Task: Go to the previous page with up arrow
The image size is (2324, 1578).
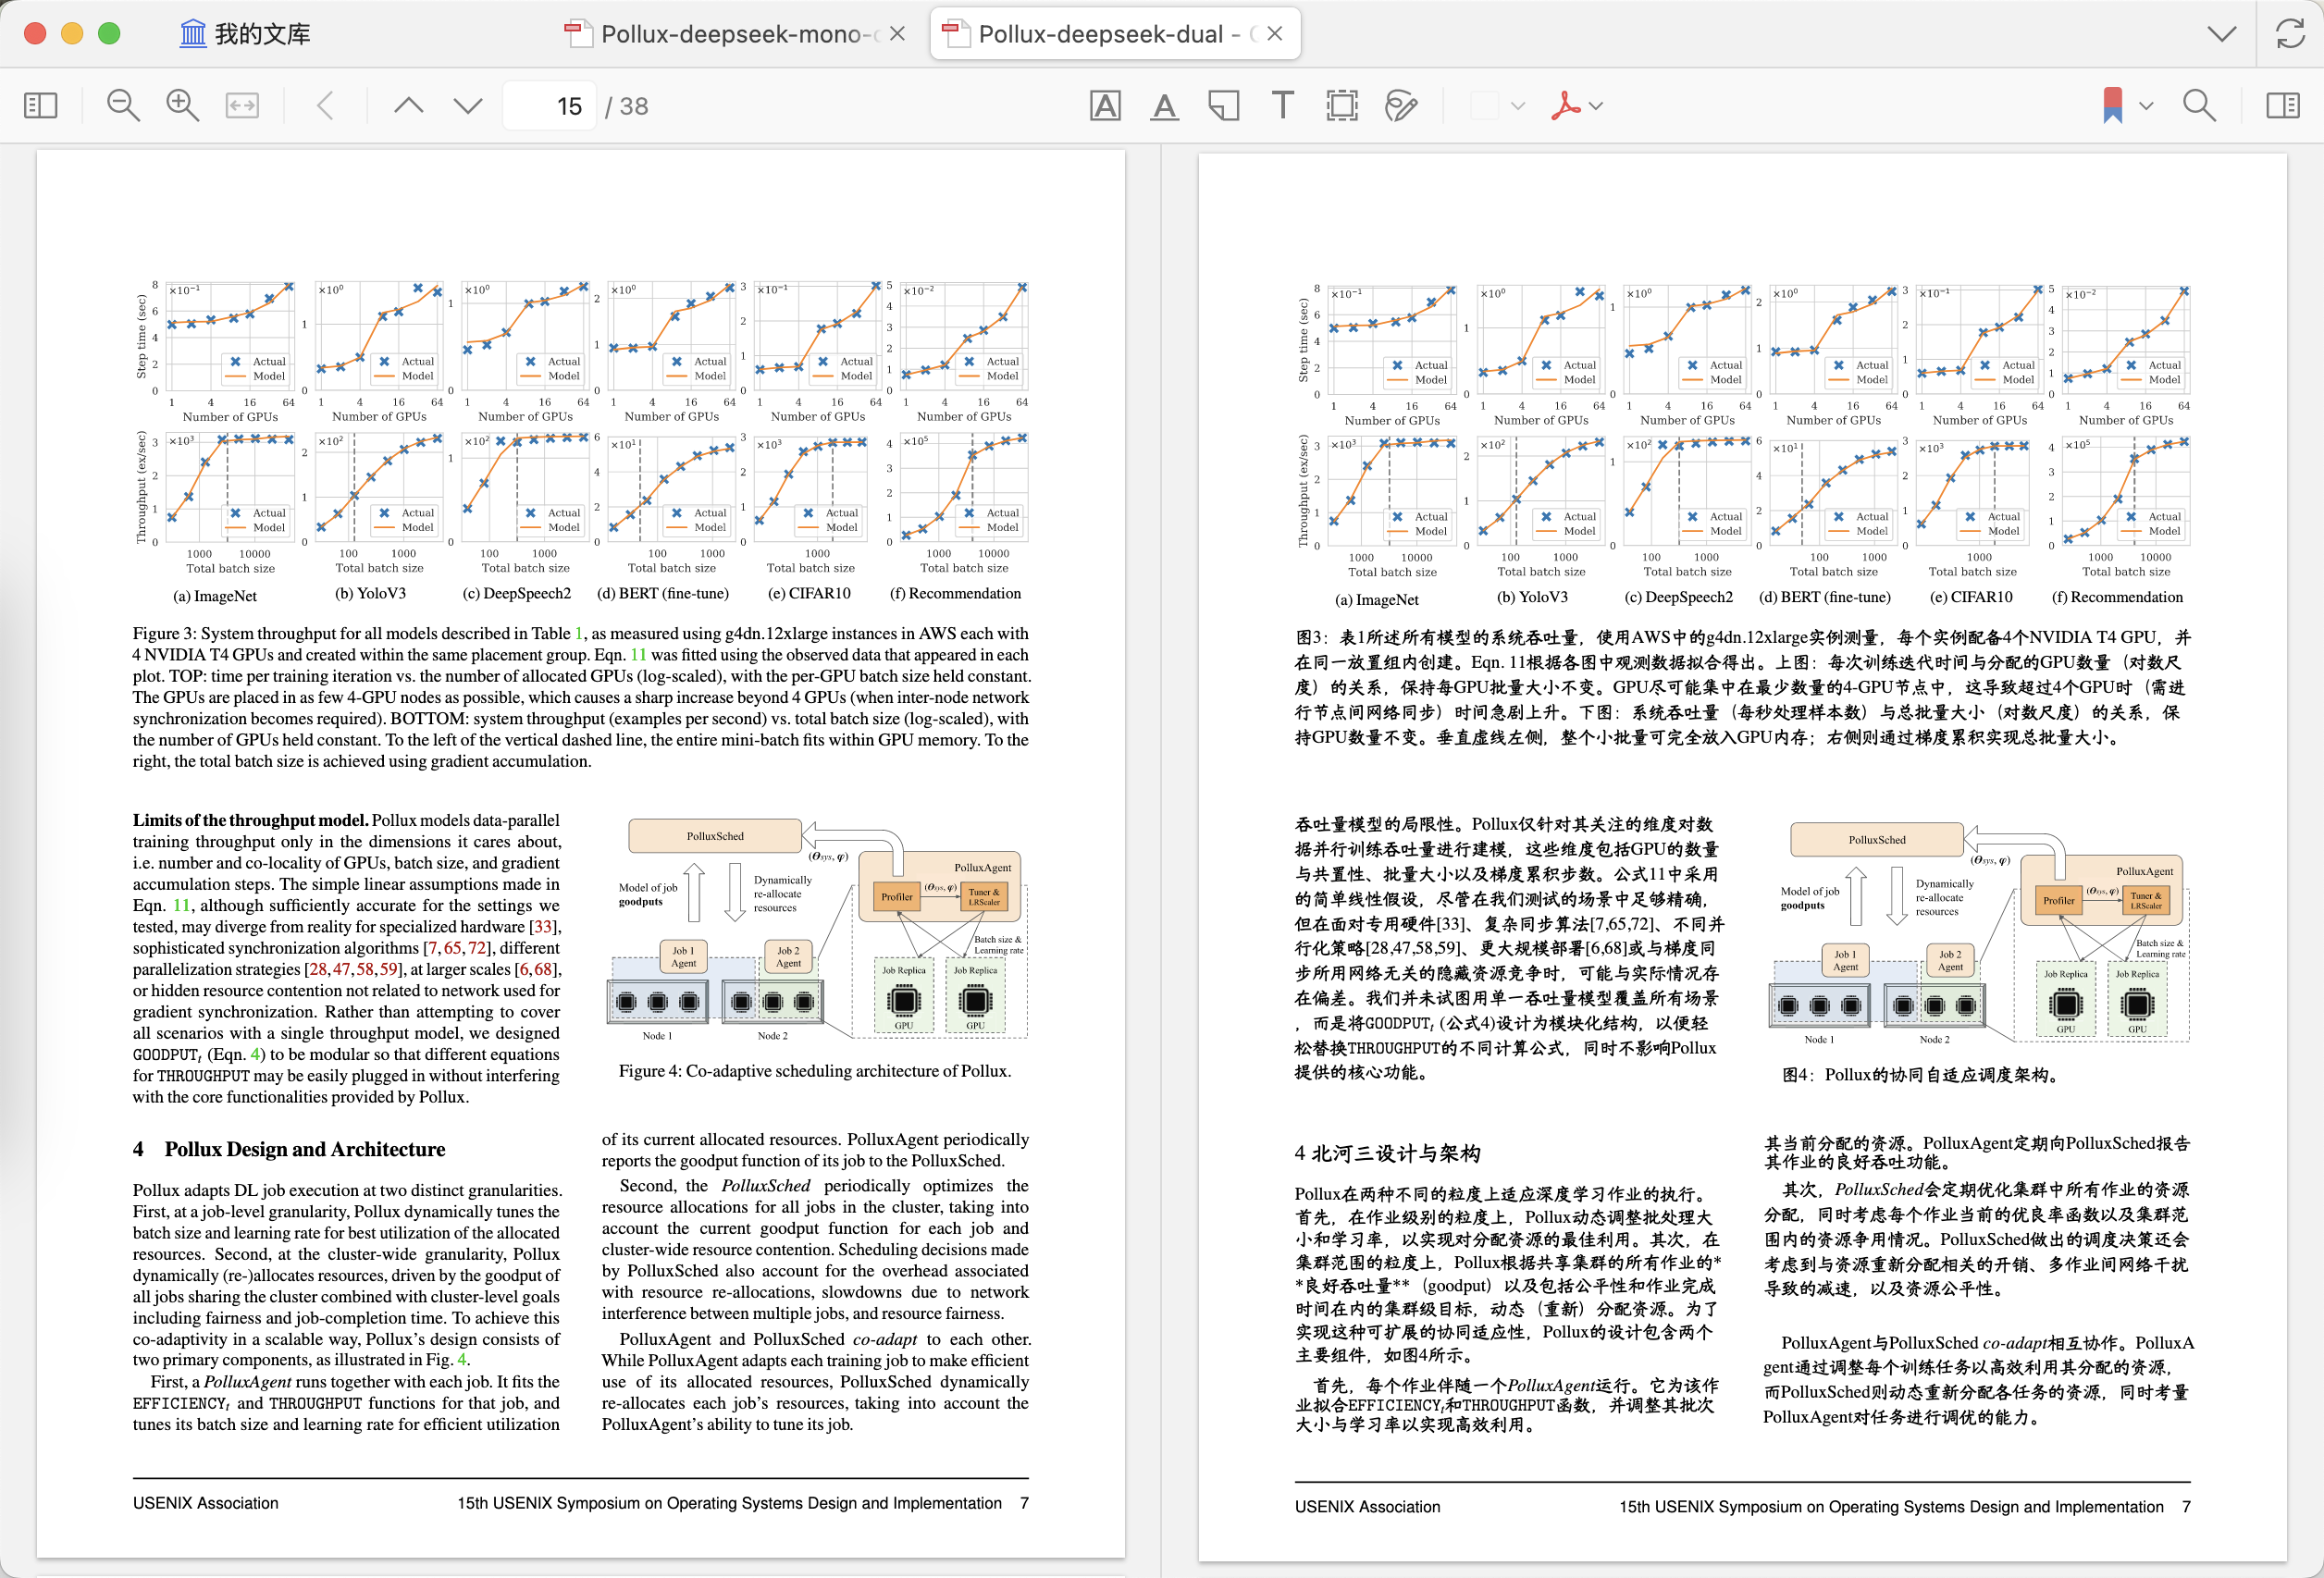Action: tap(407, 105)
